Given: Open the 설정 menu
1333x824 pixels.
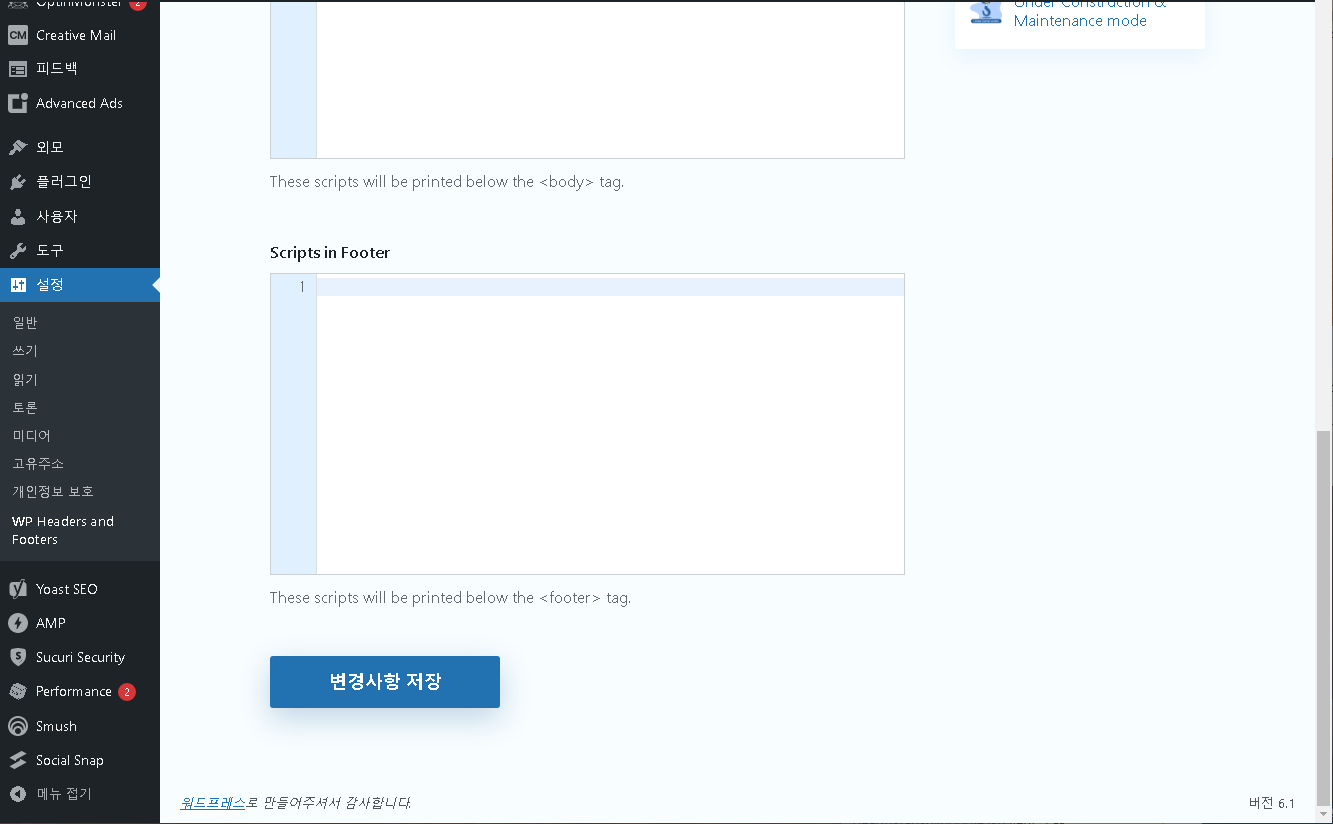Looking at the screenshot, I should pos(80,285).
